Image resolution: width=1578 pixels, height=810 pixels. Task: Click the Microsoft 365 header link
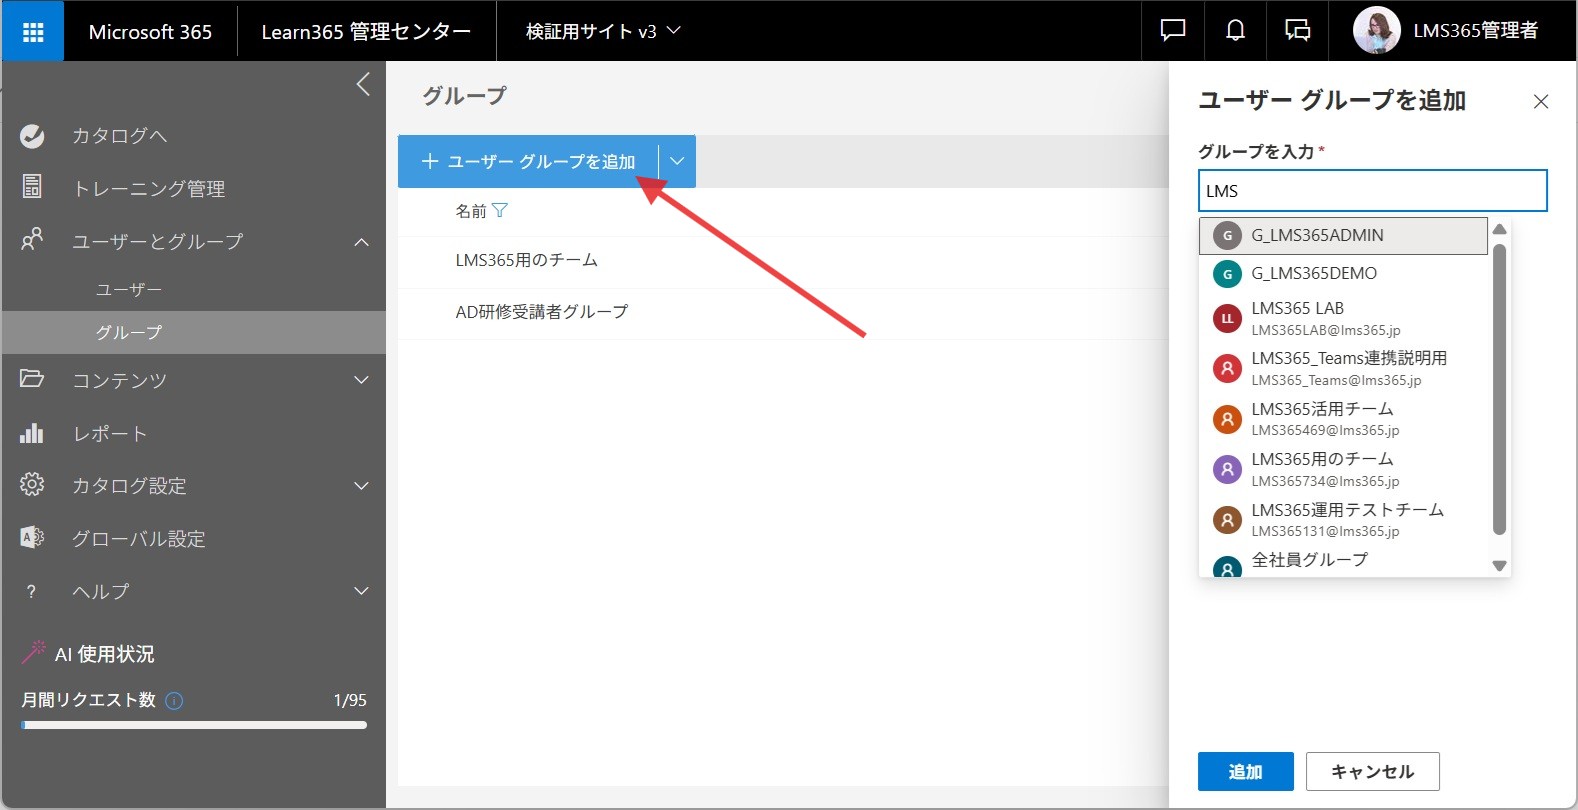pos(150,32)
